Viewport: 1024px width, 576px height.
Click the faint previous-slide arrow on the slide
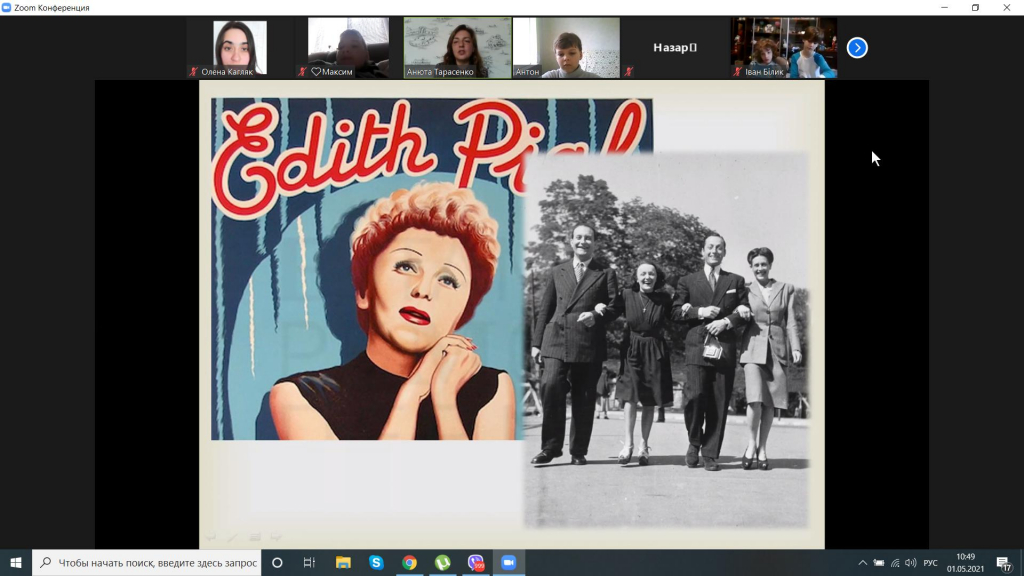click(x=211, y=537)
